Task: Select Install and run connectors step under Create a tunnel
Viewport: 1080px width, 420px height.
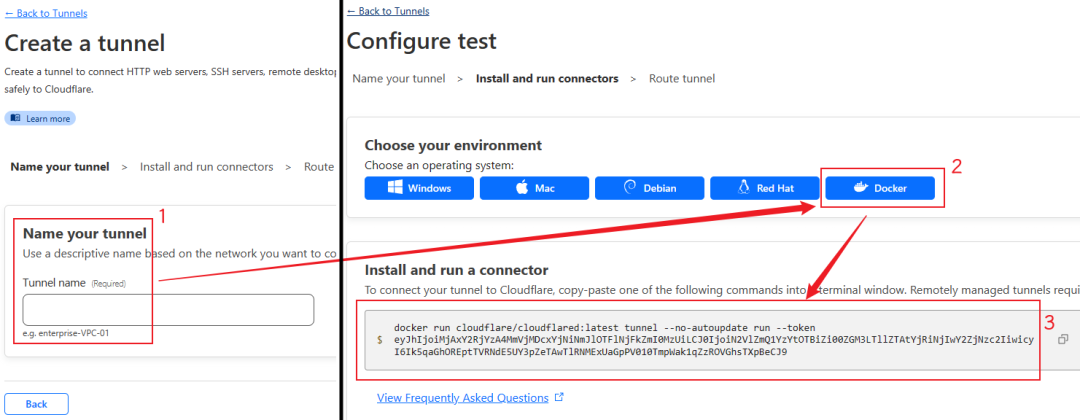Action: [206, 167]
